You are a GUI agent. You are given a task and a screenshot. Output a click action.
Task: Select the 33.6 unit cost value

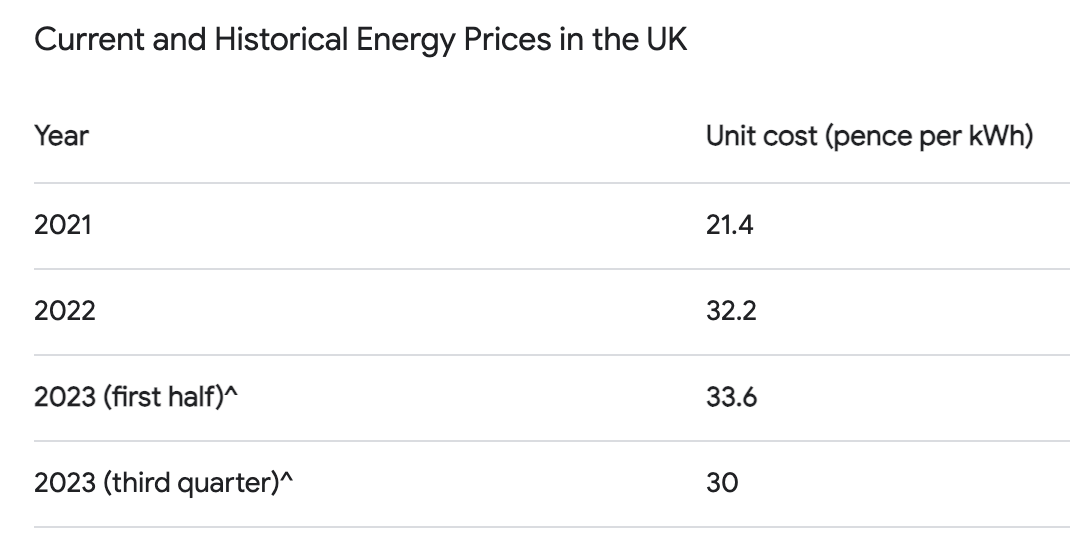pyautogui.click(x=731, y=397)
